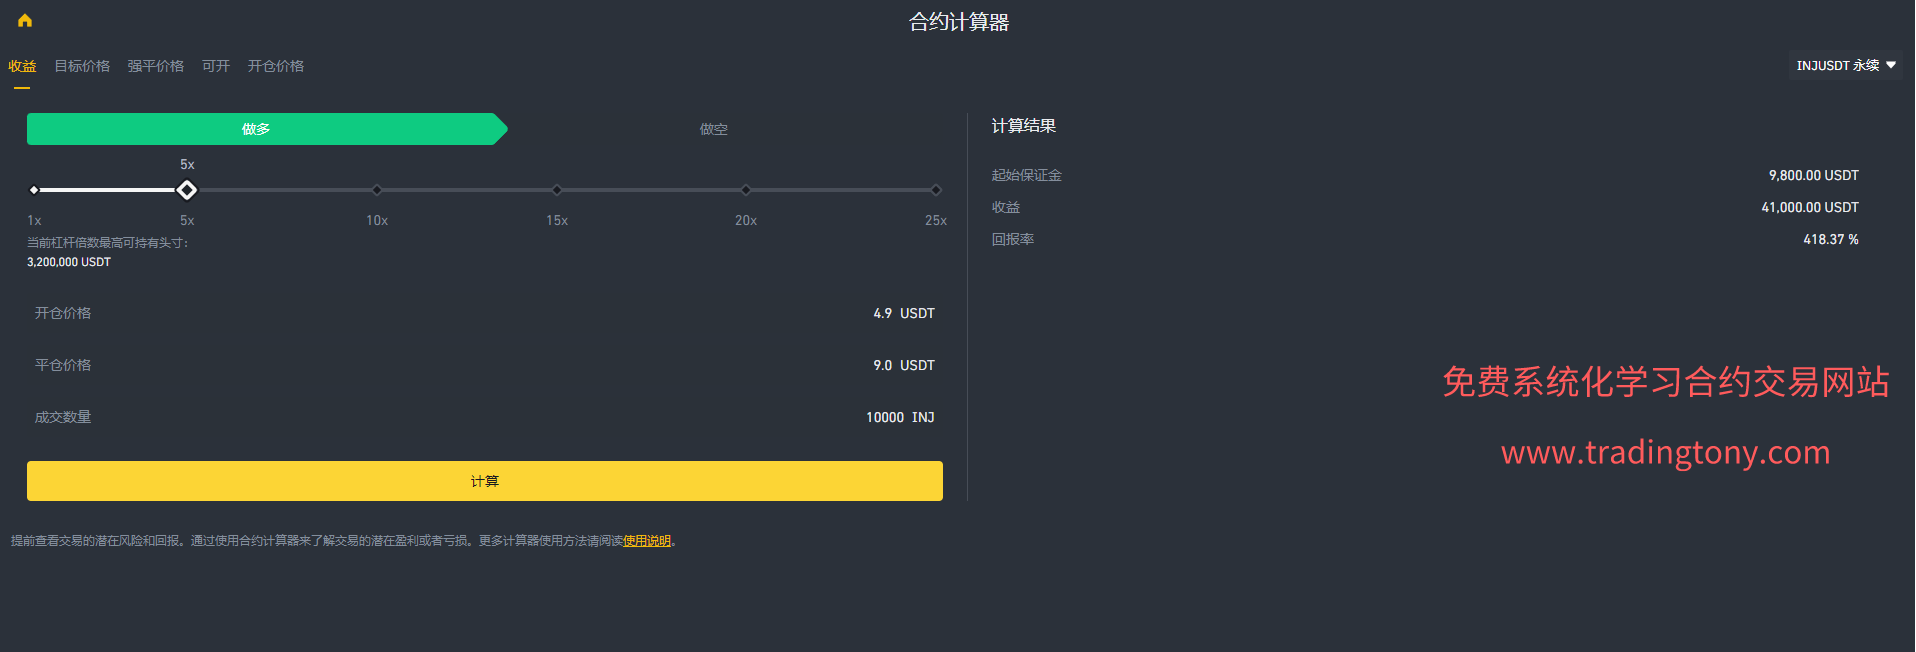Click the 回报率 value 418.37 %
Screen dimensions: 1916x652
tap(1831, 239)
